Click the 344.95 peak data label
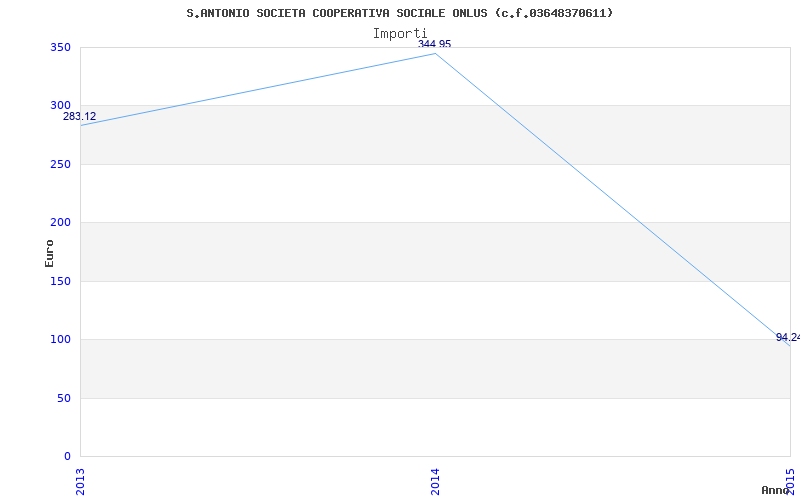The image size is (800, 500). [x=435, y=44]
